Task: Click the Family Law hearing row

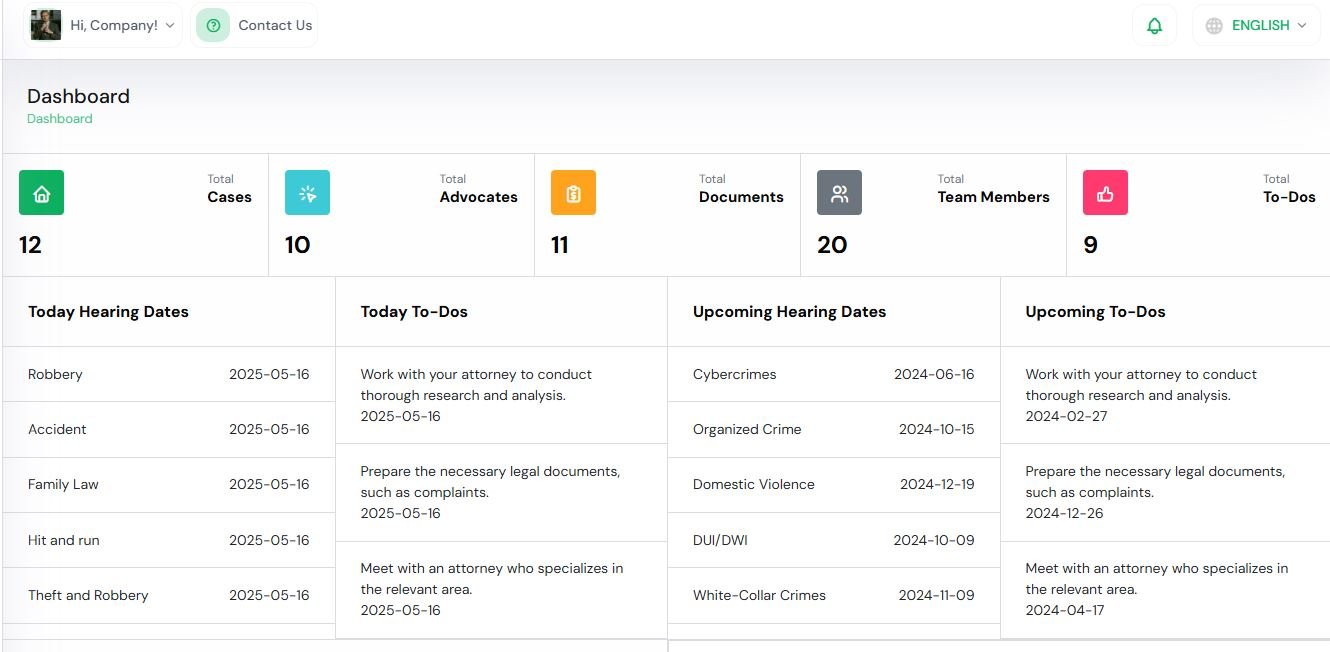Action: click(x=168, y=485)
